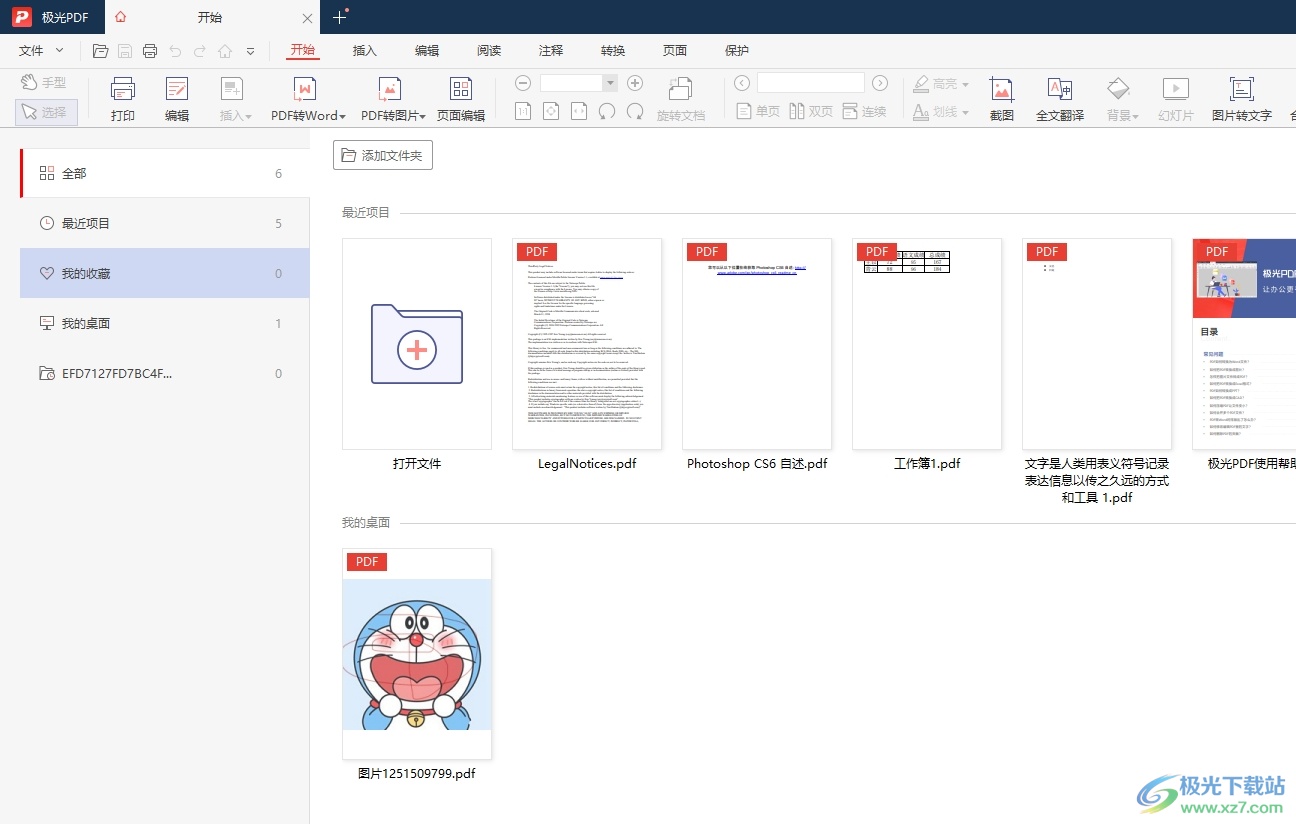Open the LegalNotices.pdf thumbnail

[x=587, y=344]
